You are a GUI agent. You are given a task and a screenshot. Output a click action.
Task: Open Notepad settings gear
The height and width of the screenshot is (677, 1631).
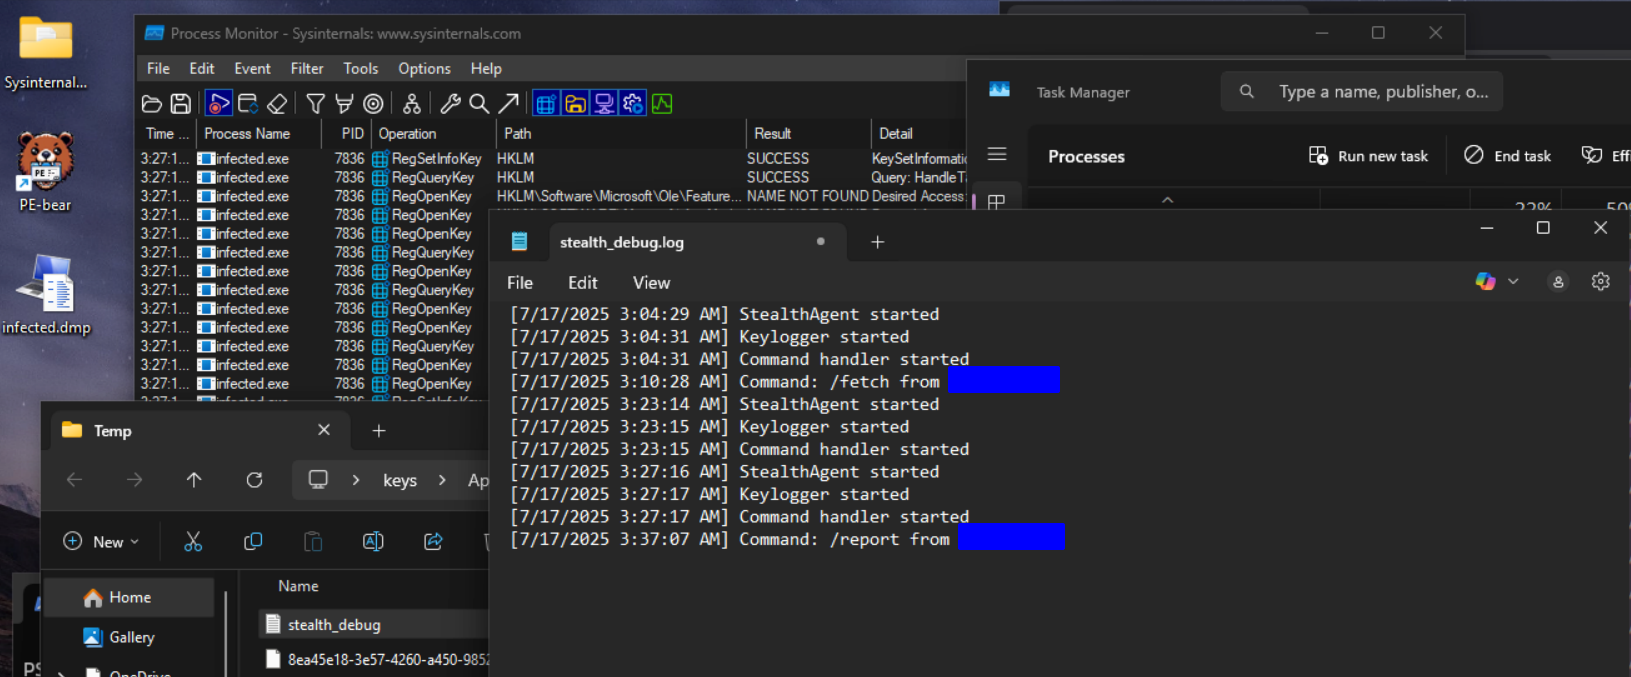(x=1600, y=282)
